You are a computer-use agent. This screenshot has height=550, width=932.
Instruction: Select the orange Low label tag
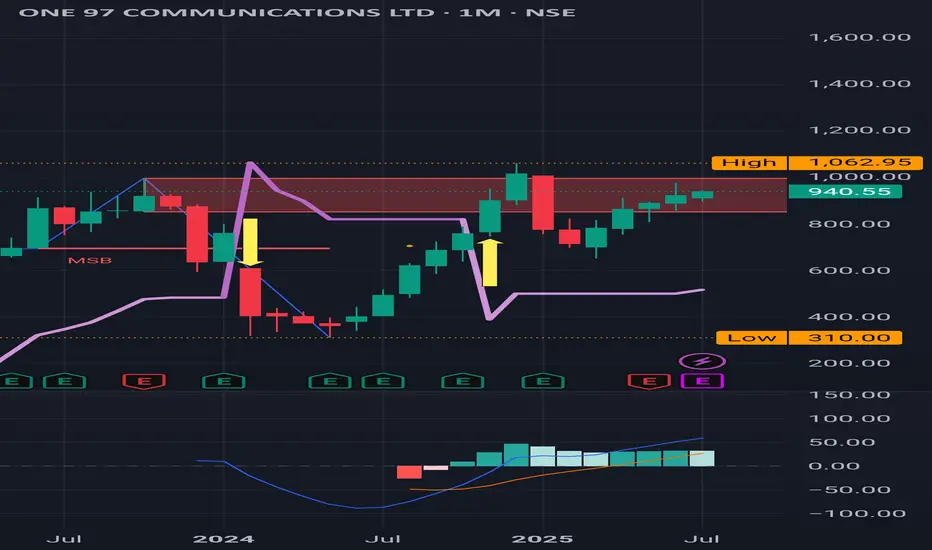(751, 338)
